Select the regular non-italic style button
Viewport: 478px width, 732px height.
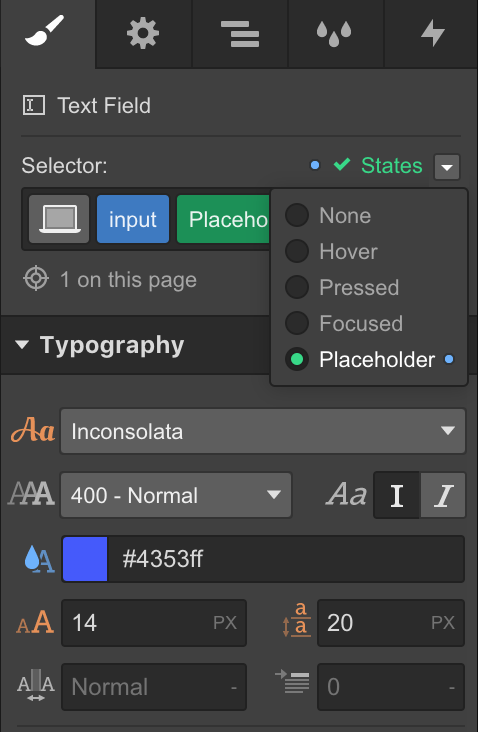tap(397, 495)
